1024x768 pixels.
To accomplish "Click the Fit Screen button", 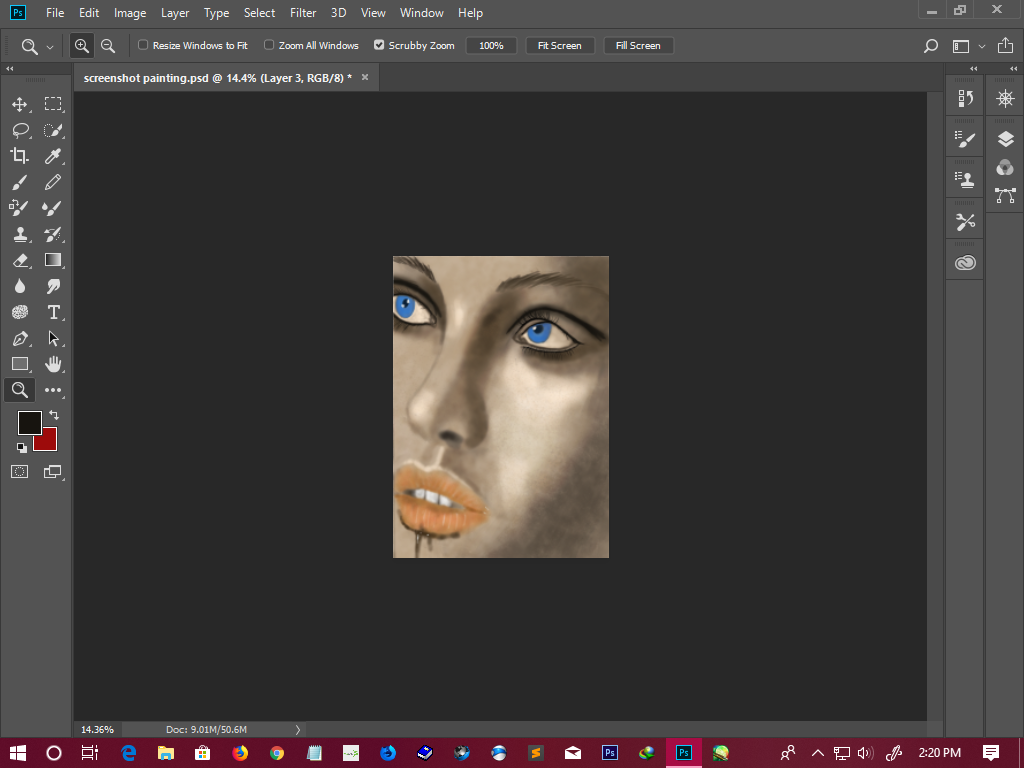I will (559, 46).
